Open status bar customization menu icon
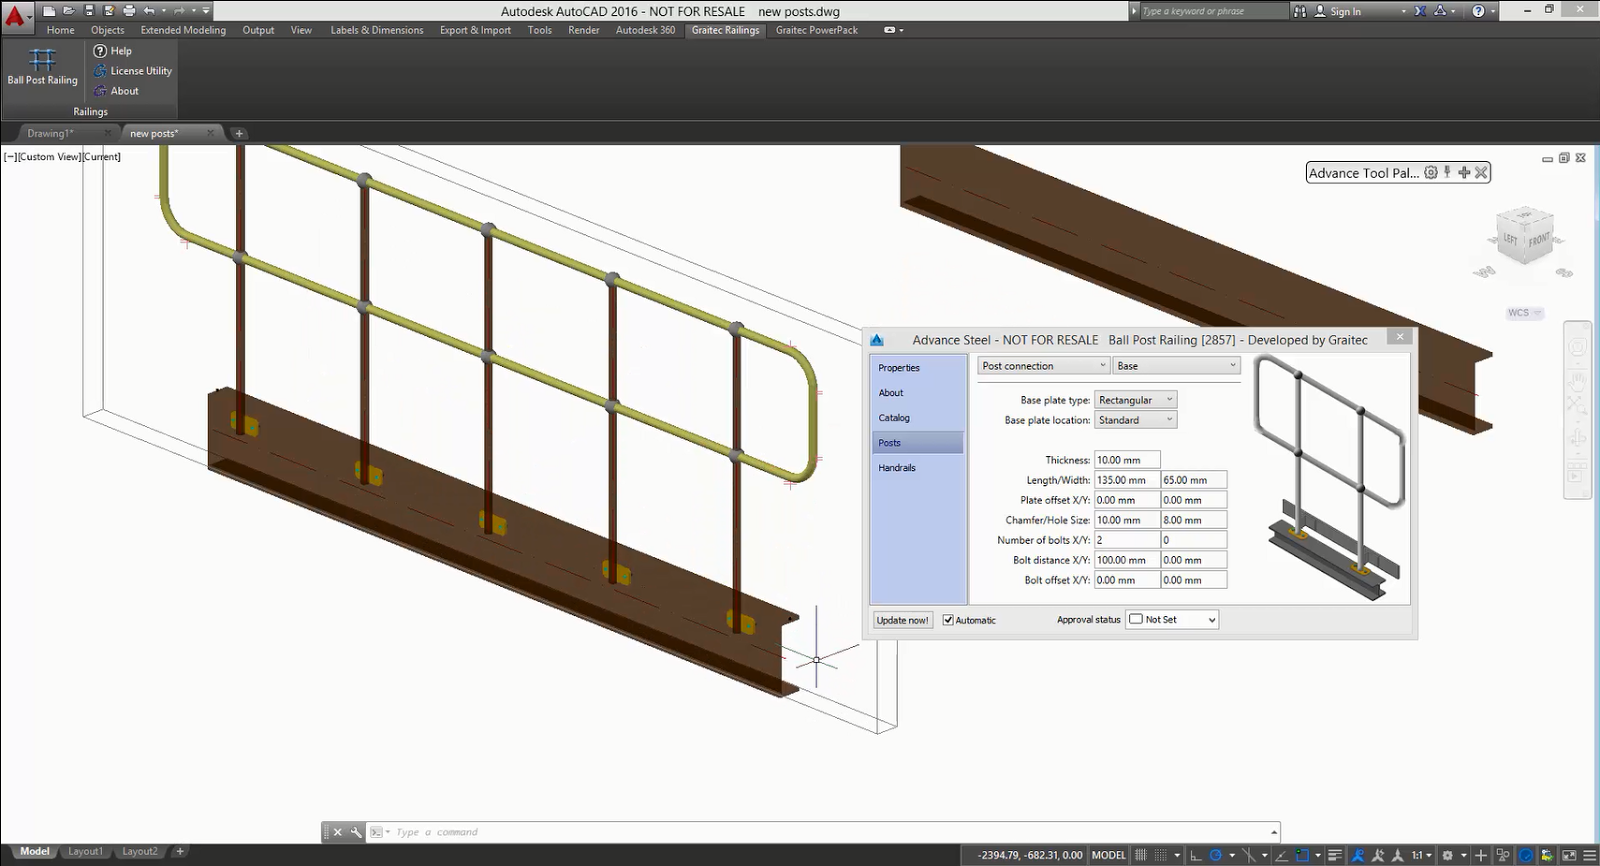This screenshot has width=1600, height=866. pos(1590,855)
